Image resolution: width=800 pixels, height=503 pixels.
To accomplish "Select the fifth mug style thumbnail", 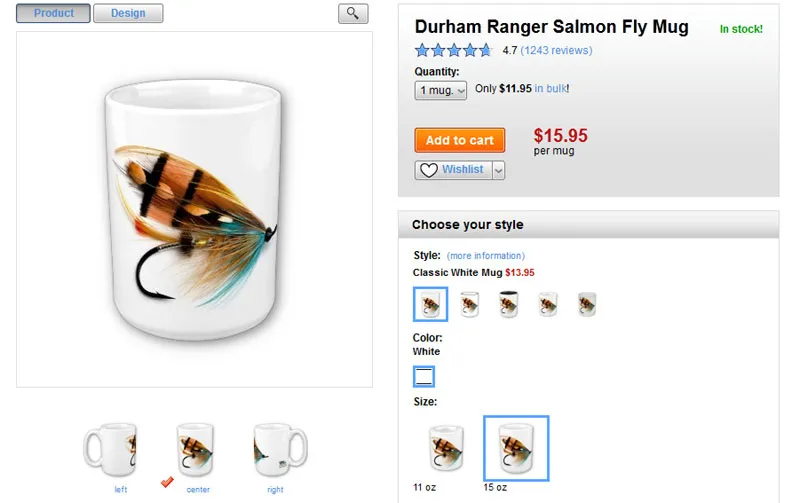I will pyautogui.click(x=587, y=304).
